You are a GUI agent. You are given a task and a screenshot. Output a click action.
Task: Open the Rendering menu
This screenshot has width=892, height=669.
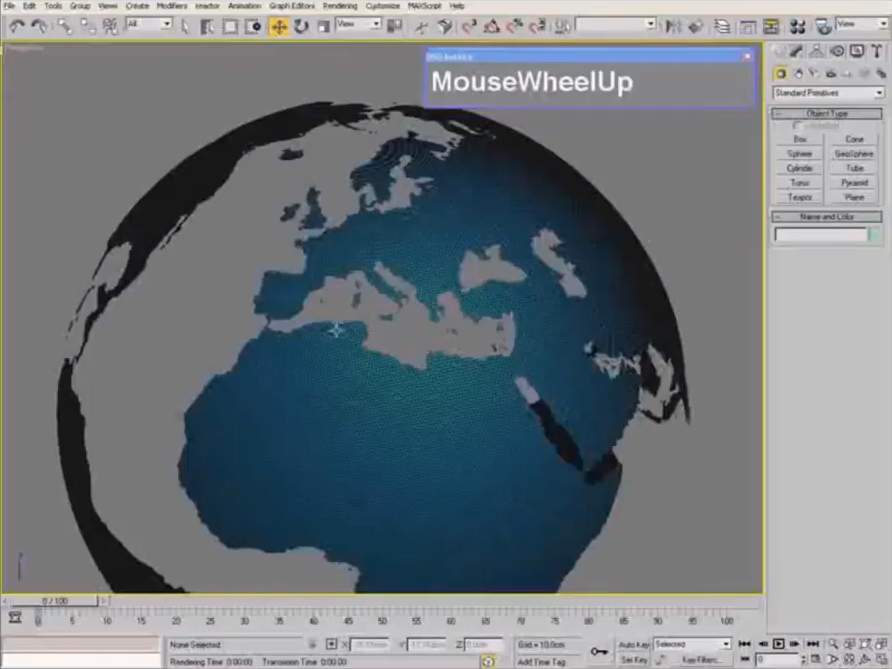(x=340, y=6)
